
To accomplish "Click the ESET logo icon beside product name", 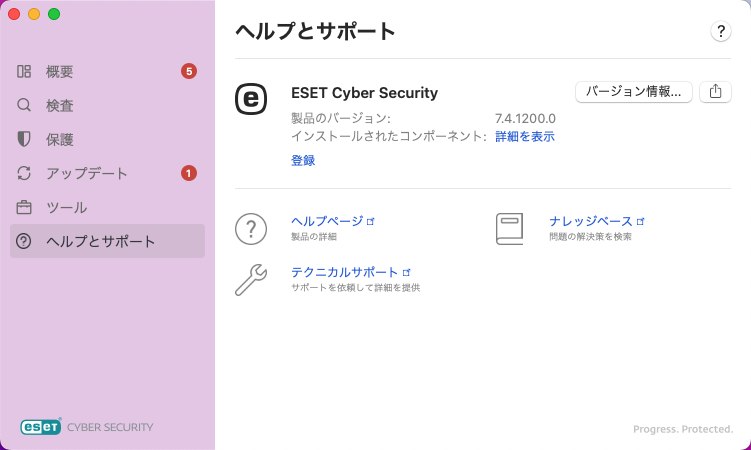I will click(x=250, y=97).
